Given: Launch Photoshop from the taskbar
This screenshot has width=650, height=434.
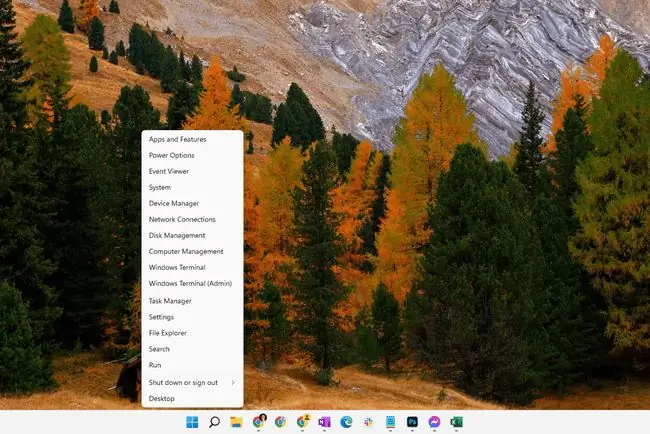Looking at the screenshot, I should (412, 422).
